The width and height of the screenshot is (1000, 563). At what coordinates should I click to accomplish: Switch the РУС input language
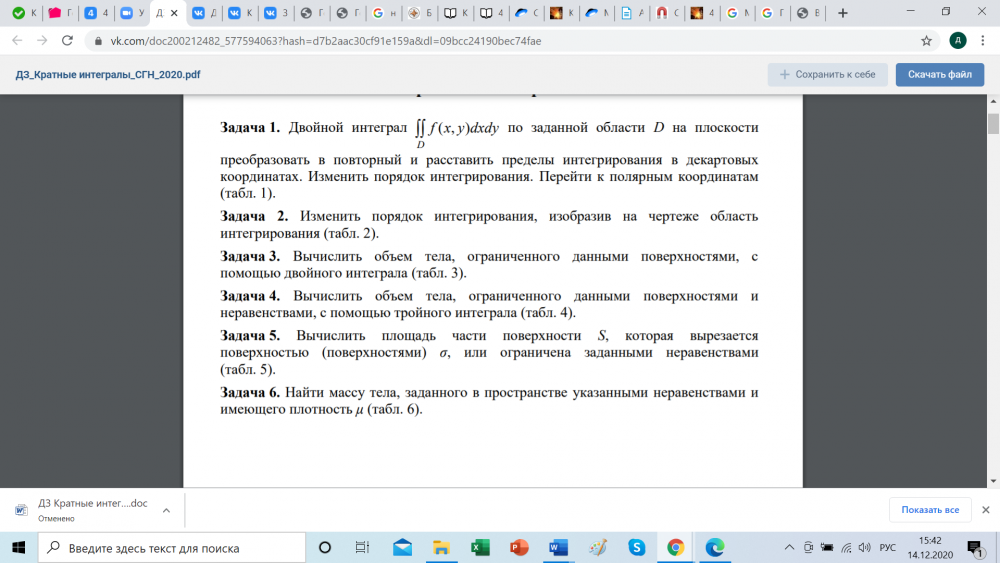(887, 548)
